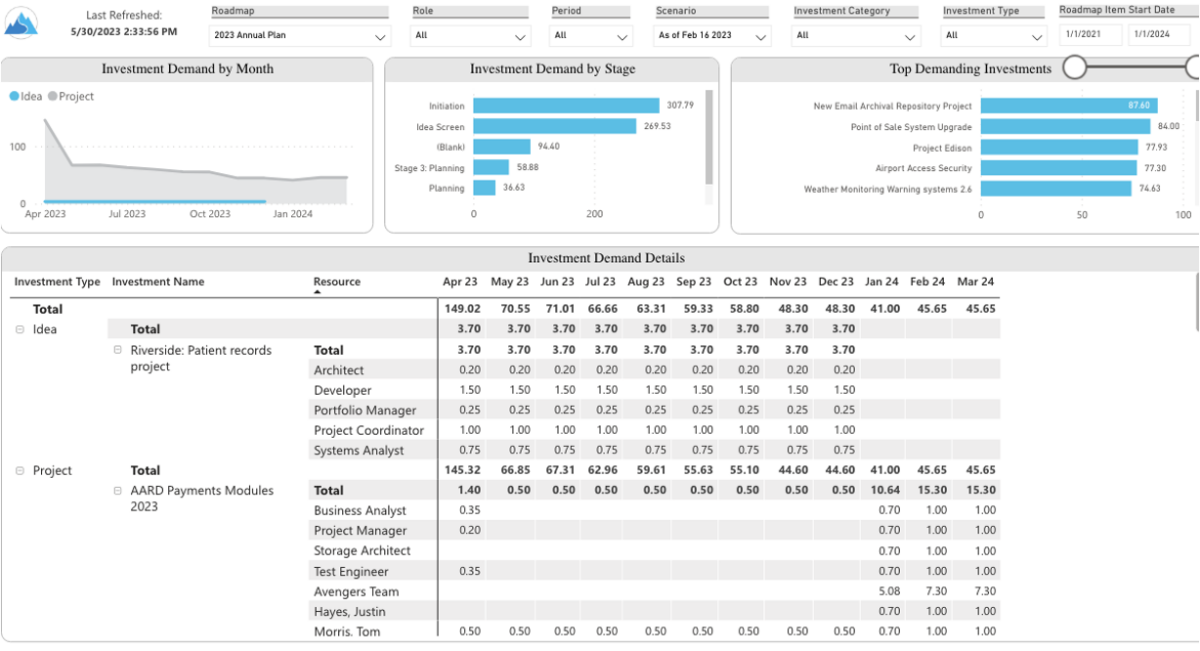Screen dimensions: 1200x651
Task: Open the Scenario dropdown showing As of Feb 16 2023
Action: (712, 34)
